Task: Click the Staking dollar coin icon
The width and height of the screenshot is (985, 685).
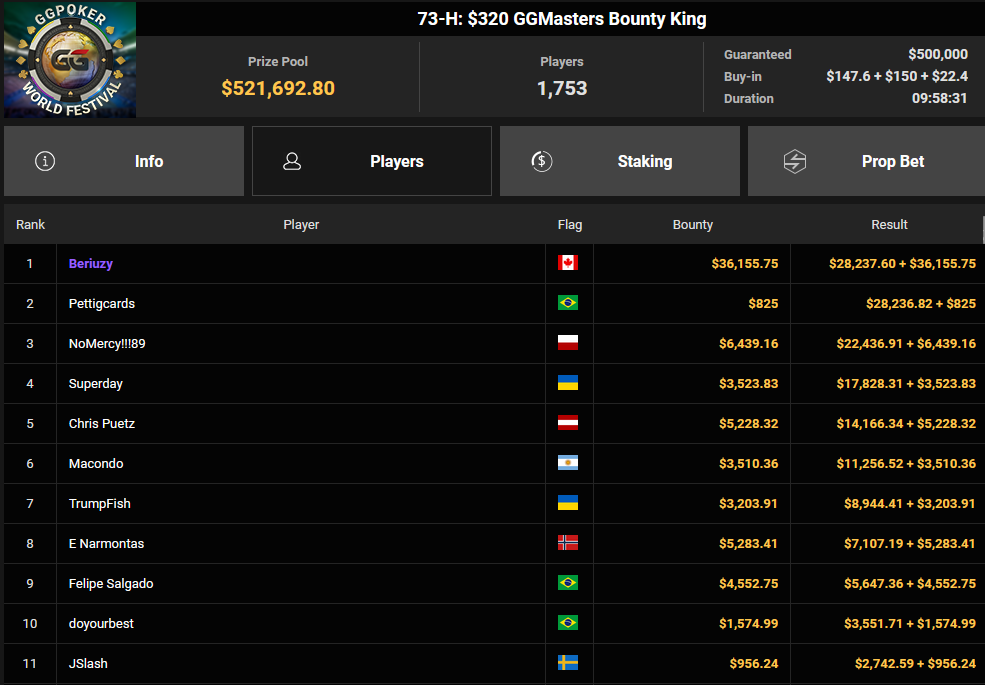Action: [x=541, y=162]
